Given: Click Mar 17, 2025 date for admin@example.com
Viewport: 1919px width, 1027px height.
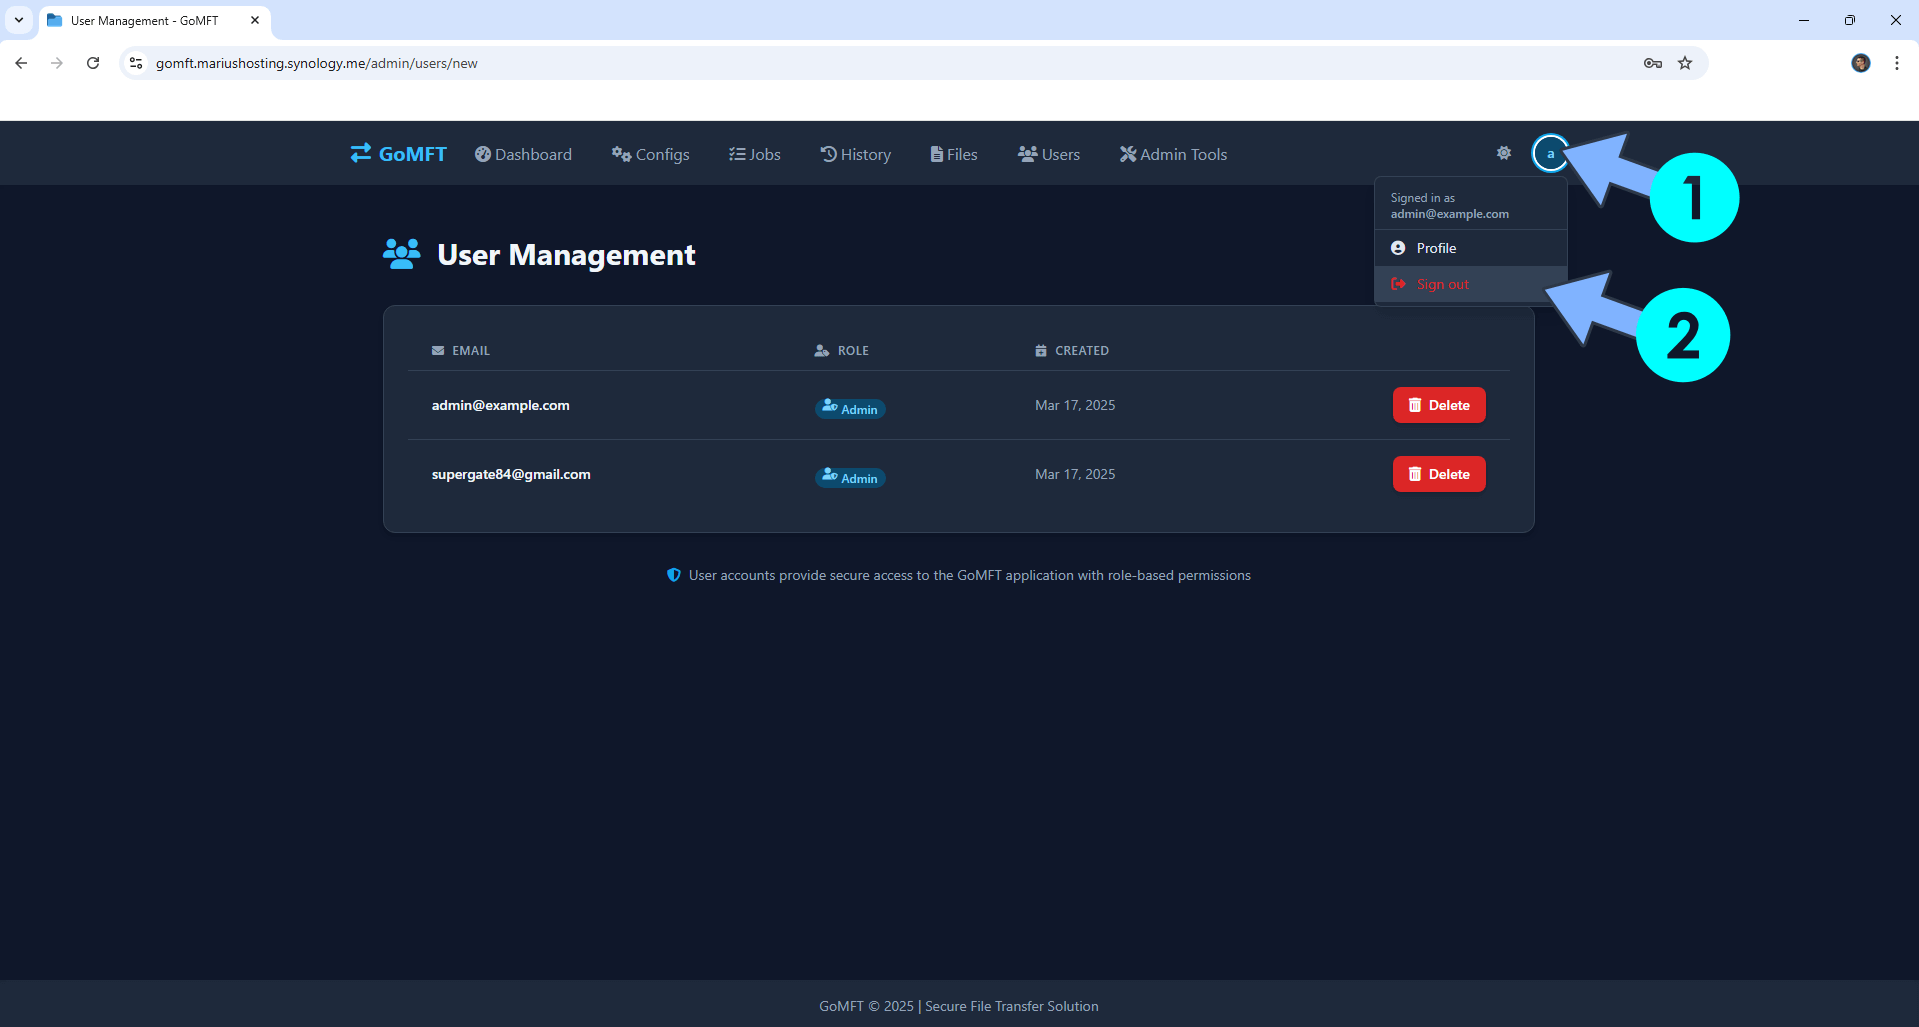Looking at the screenshot, I should (x=1075, y=405).
